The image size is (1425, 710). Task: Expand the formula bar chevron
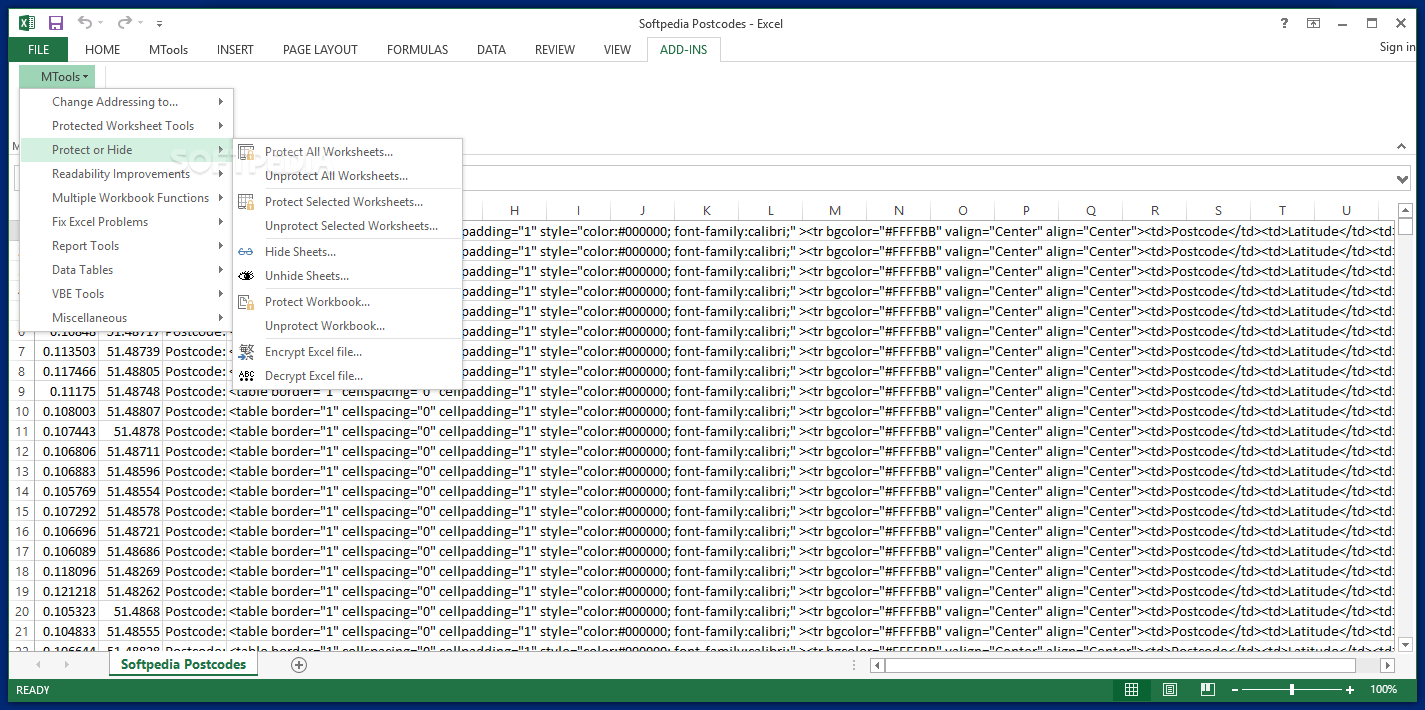click(1402, 179)
